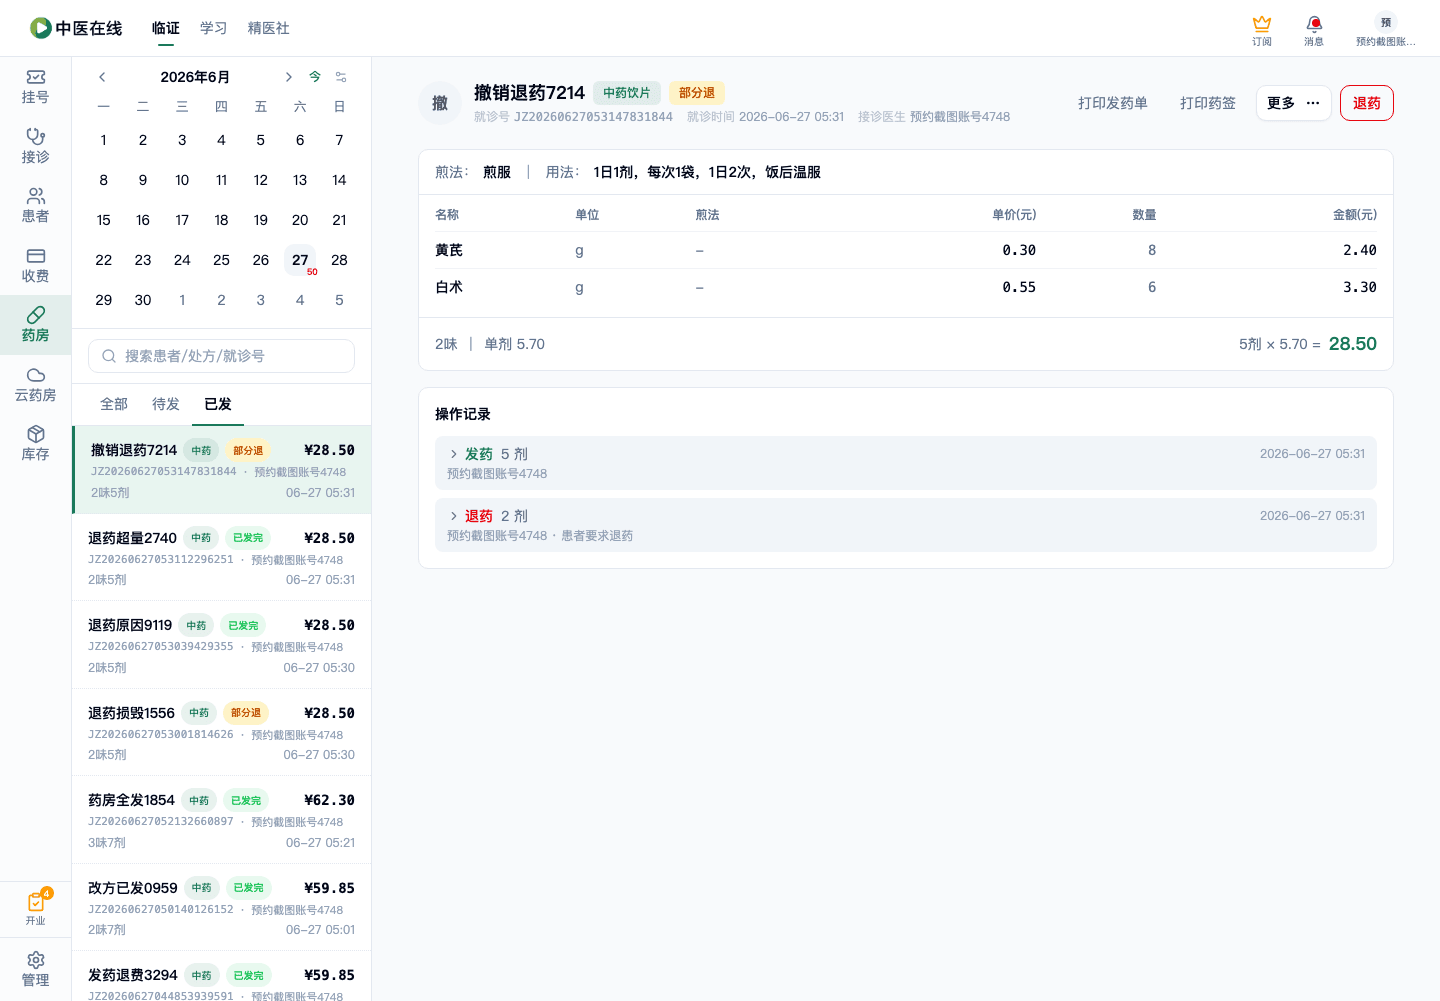This screenshot has width=1440, height=1001.
Task: Open the 收费 billing sidebar icon
Action: tap(35, 265)
